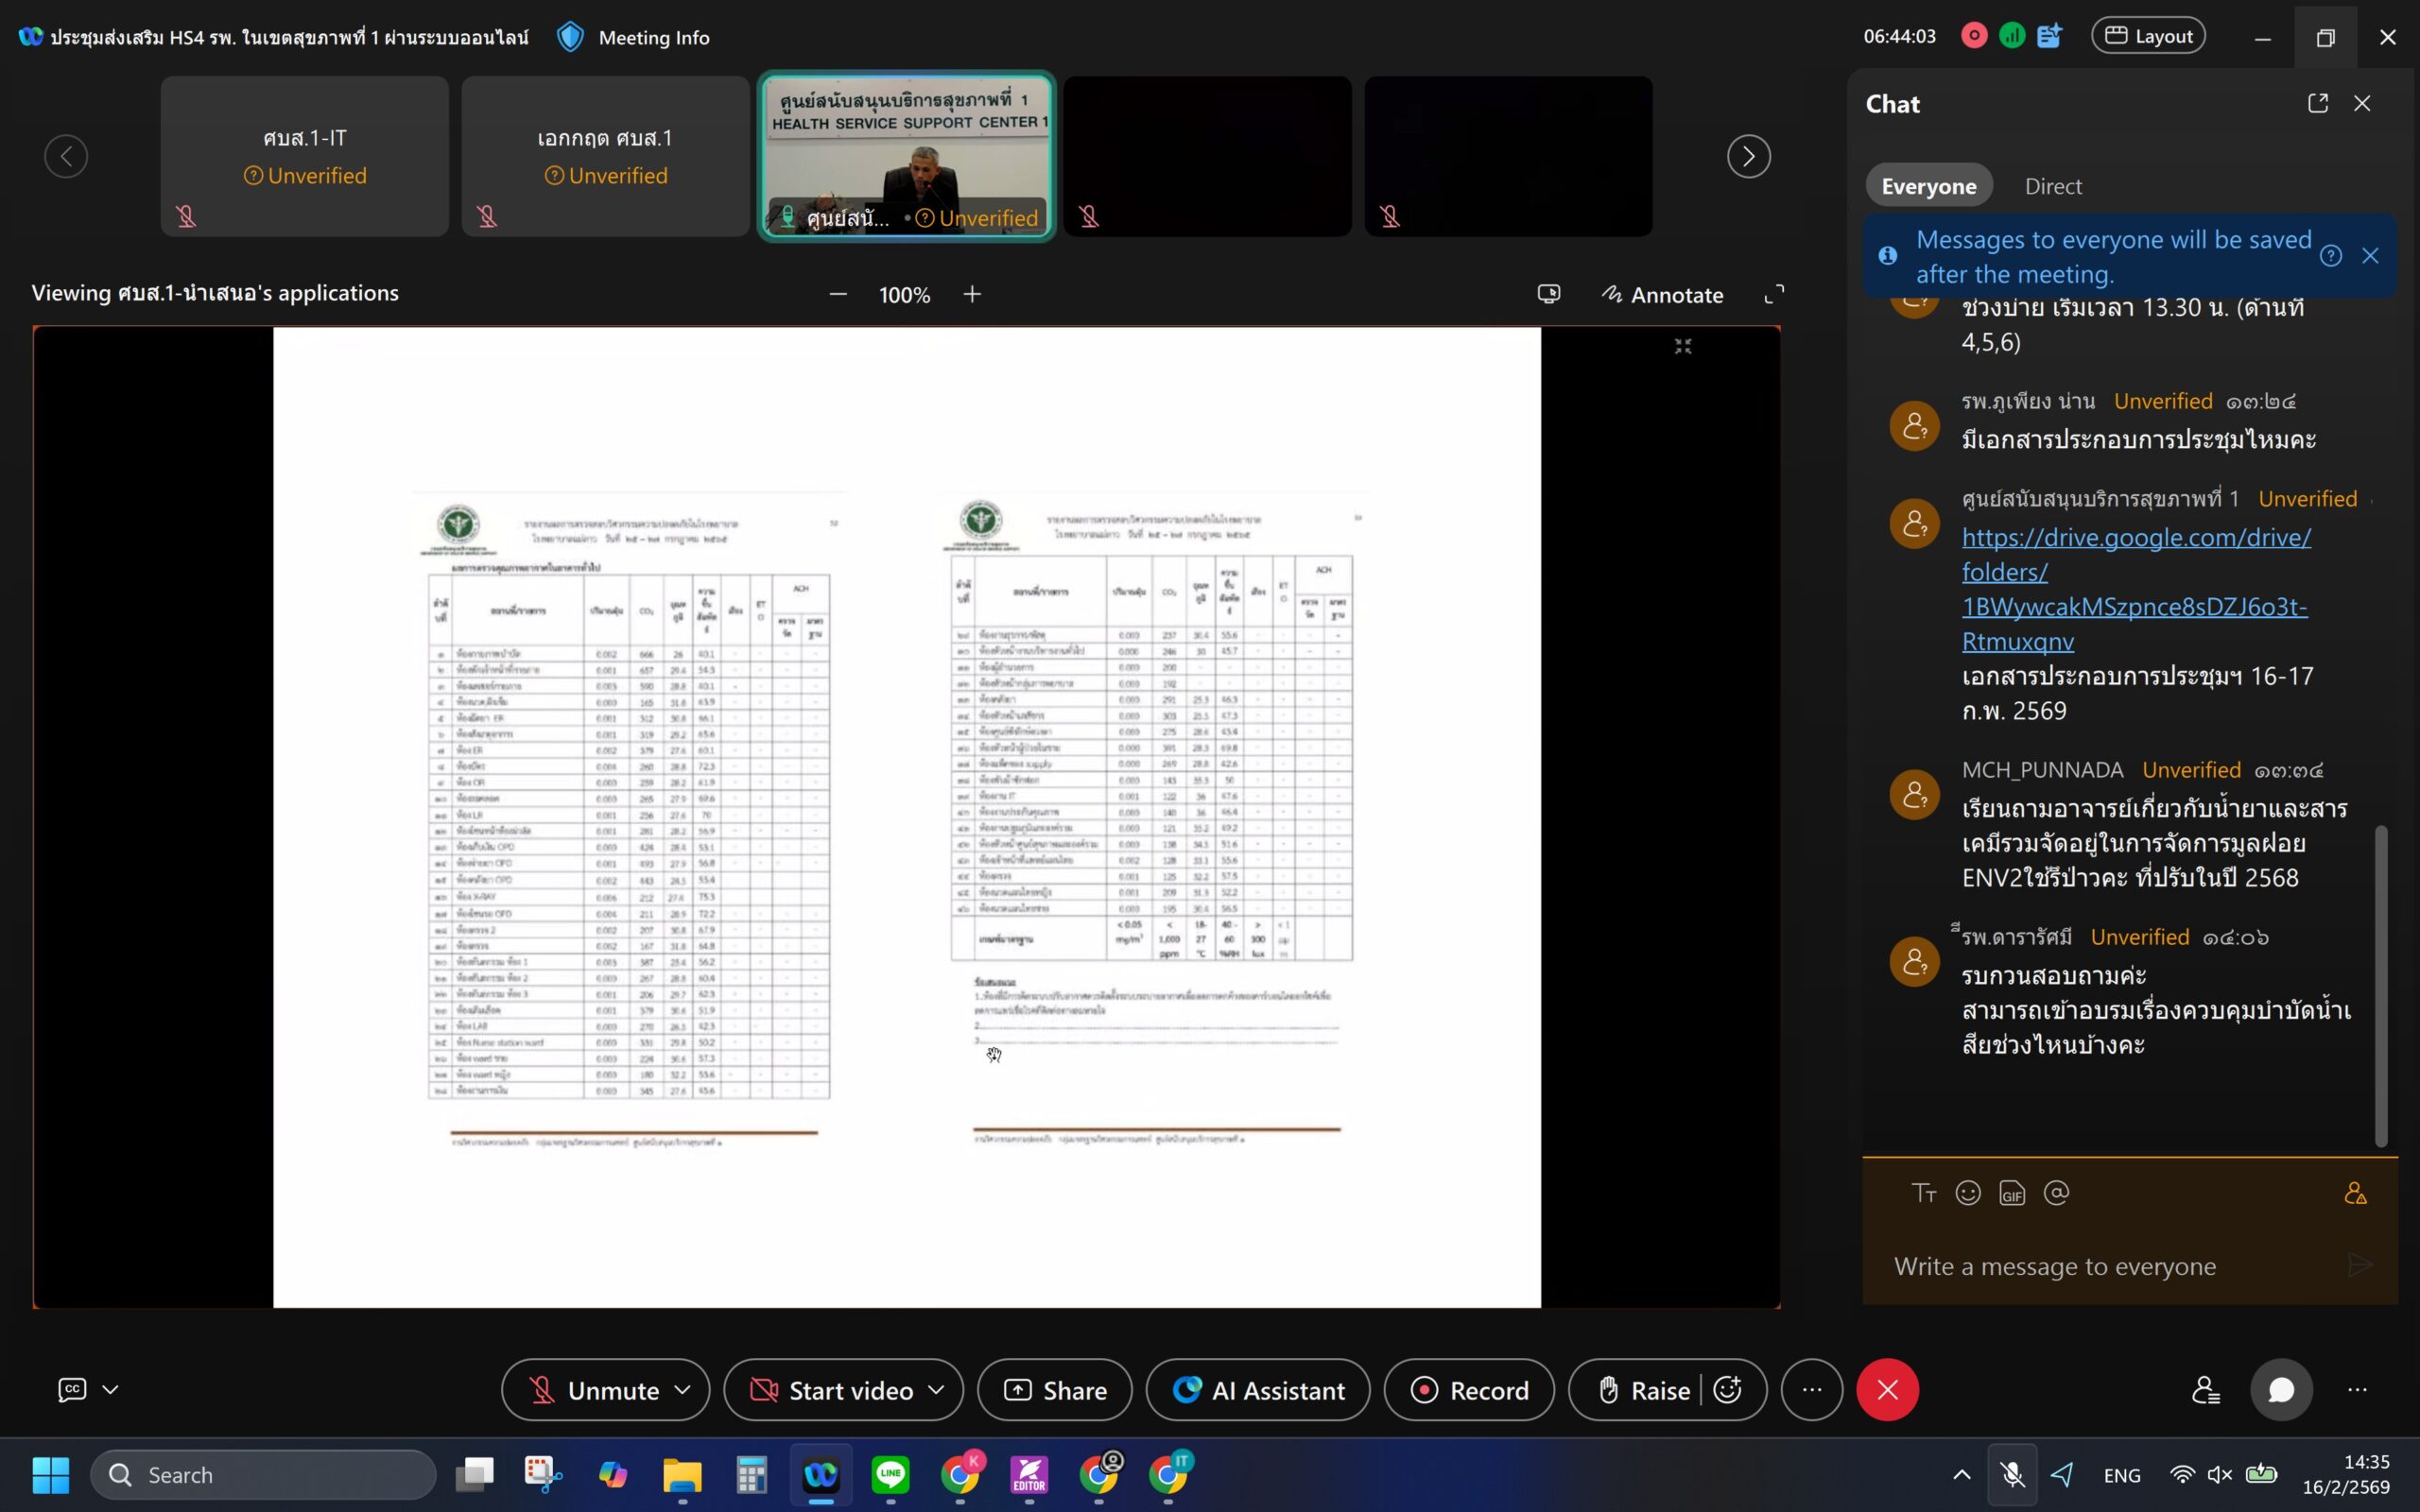Image resolution: width=2420 pixels, height=1512 pixels.
Task: Open Windows Start menu
Action: (50, 1475)
